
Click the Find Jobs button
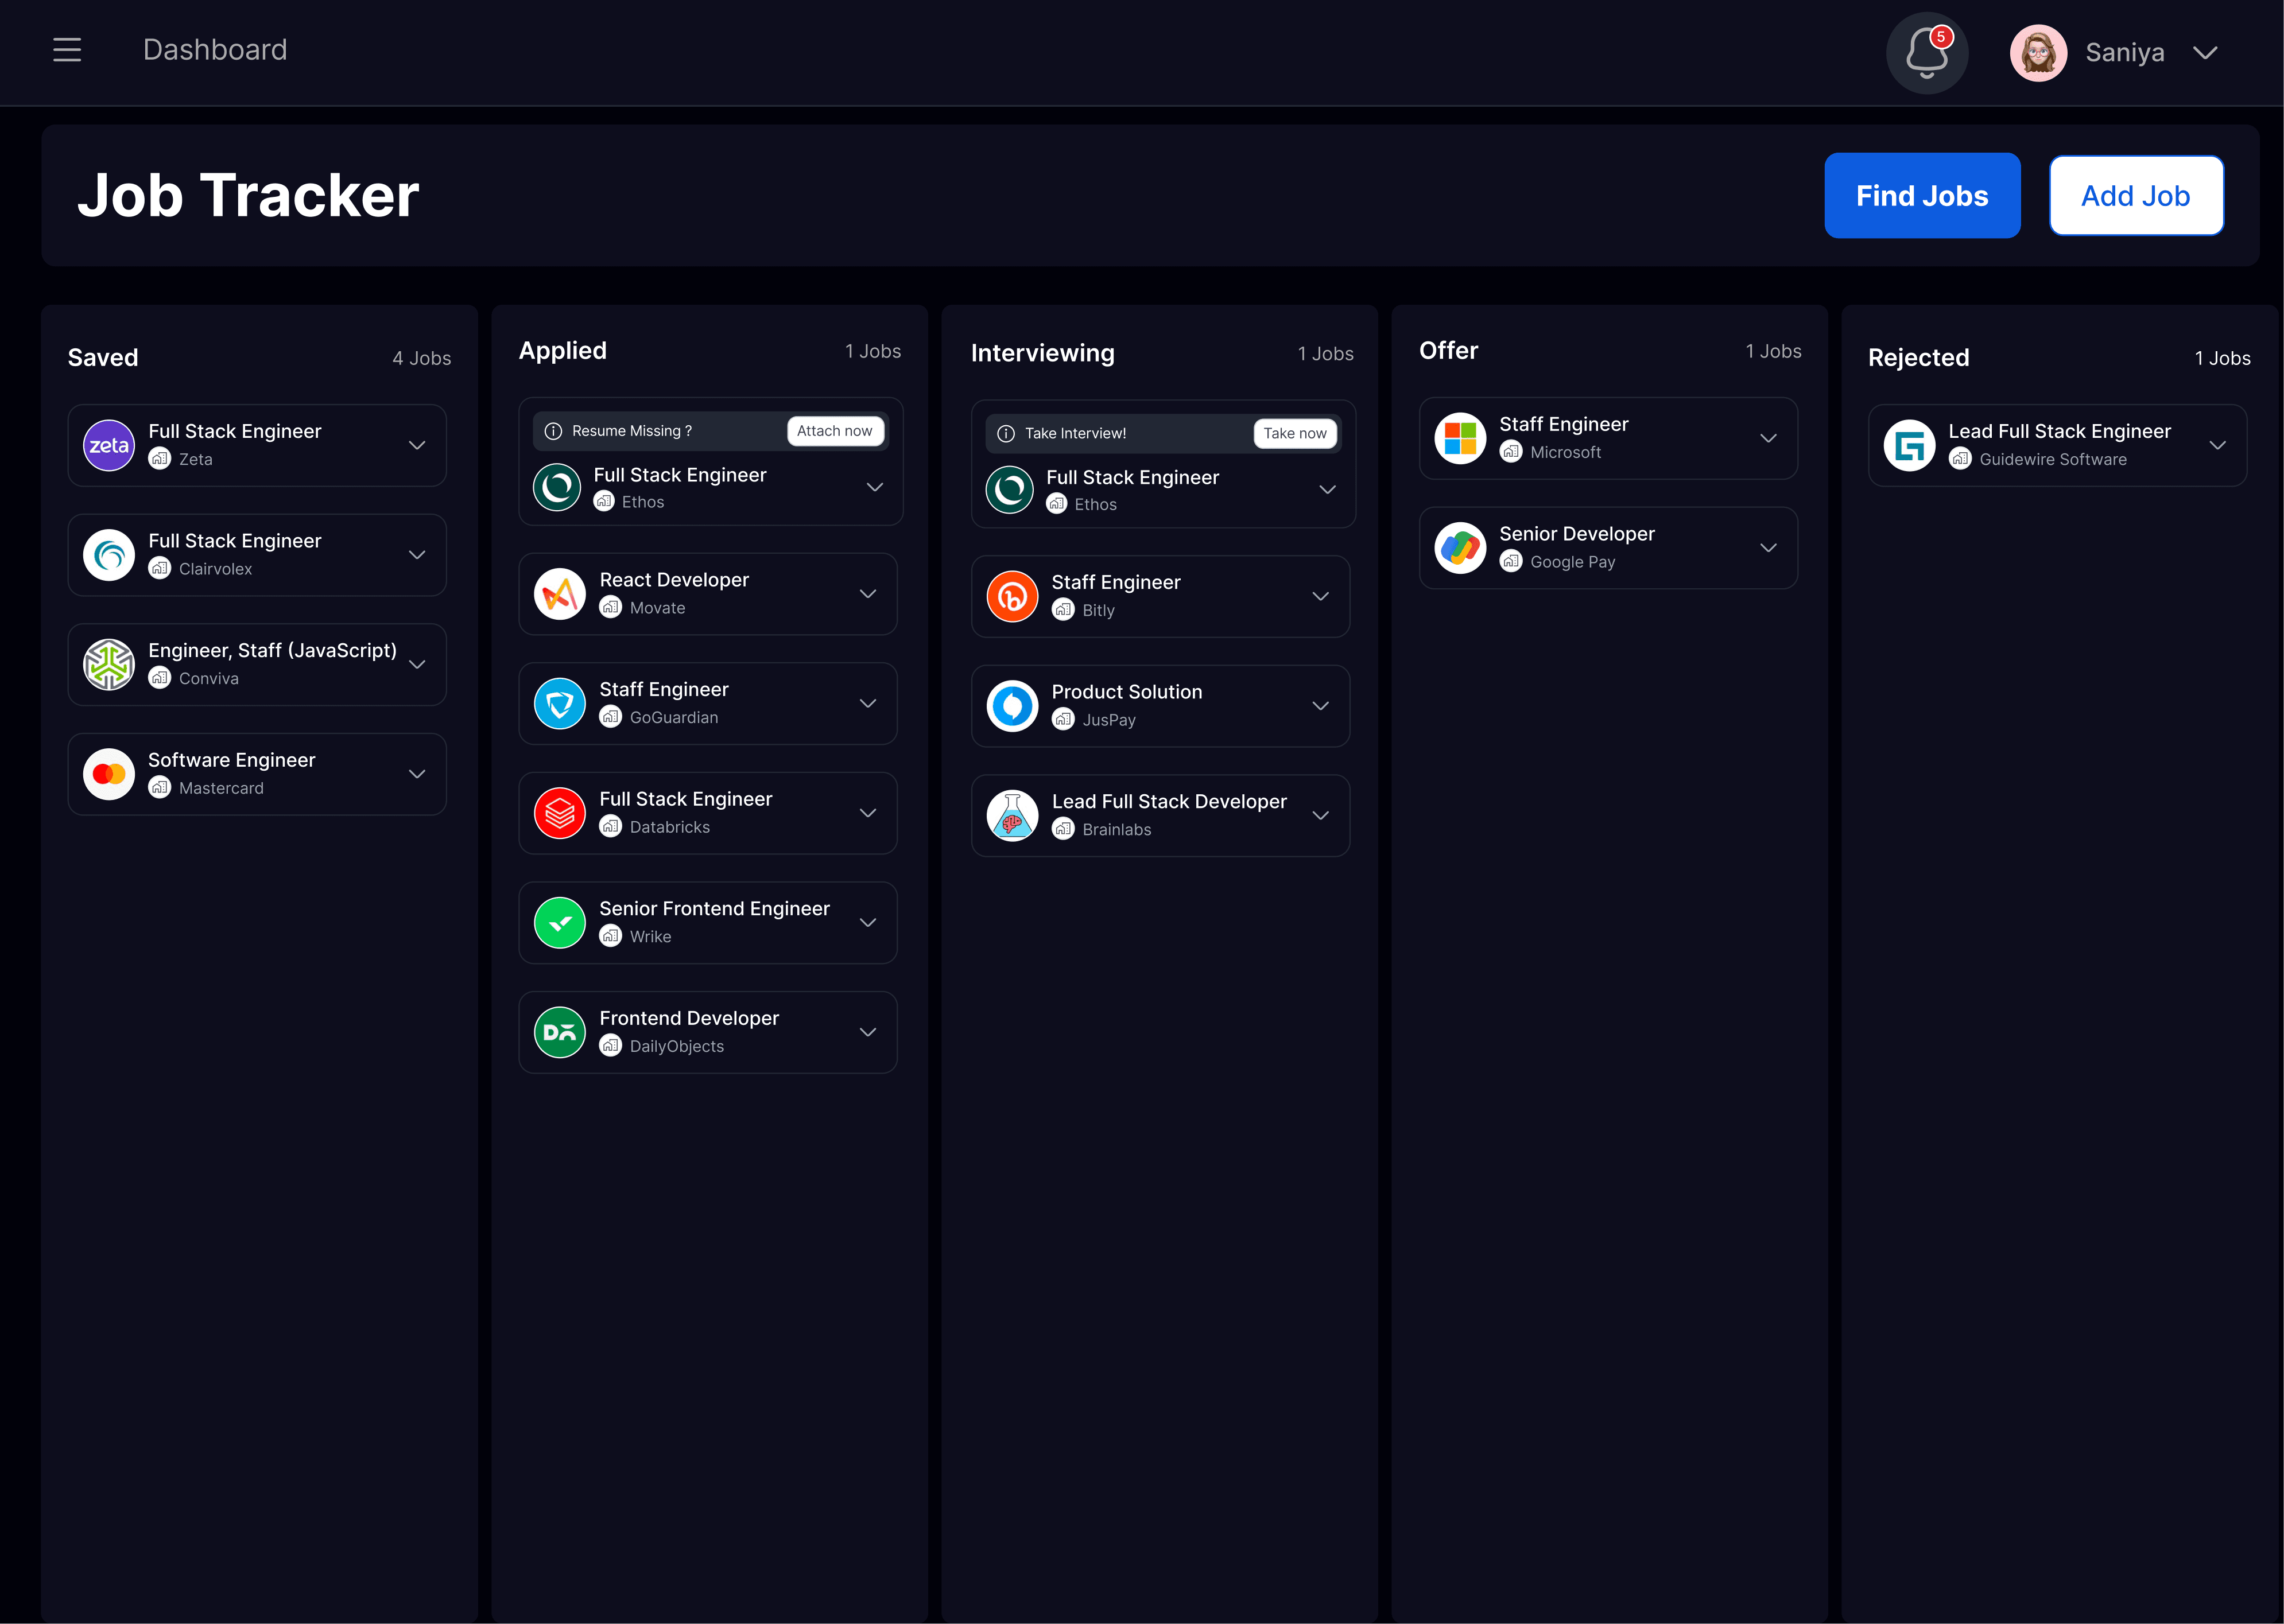tap(1921, 196)
